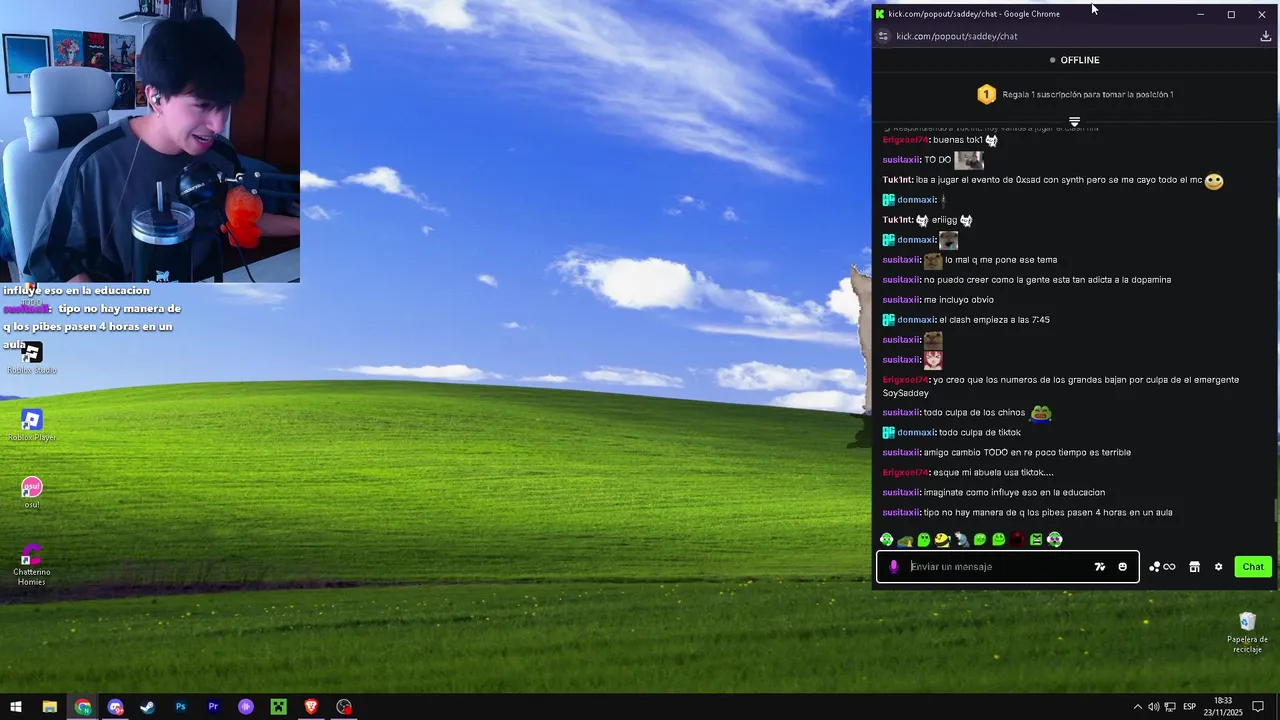Click susitaxii on 'me incluyo obvio' message
Viewport: 1280px width, 720px height.
click(x=901, y=300)
